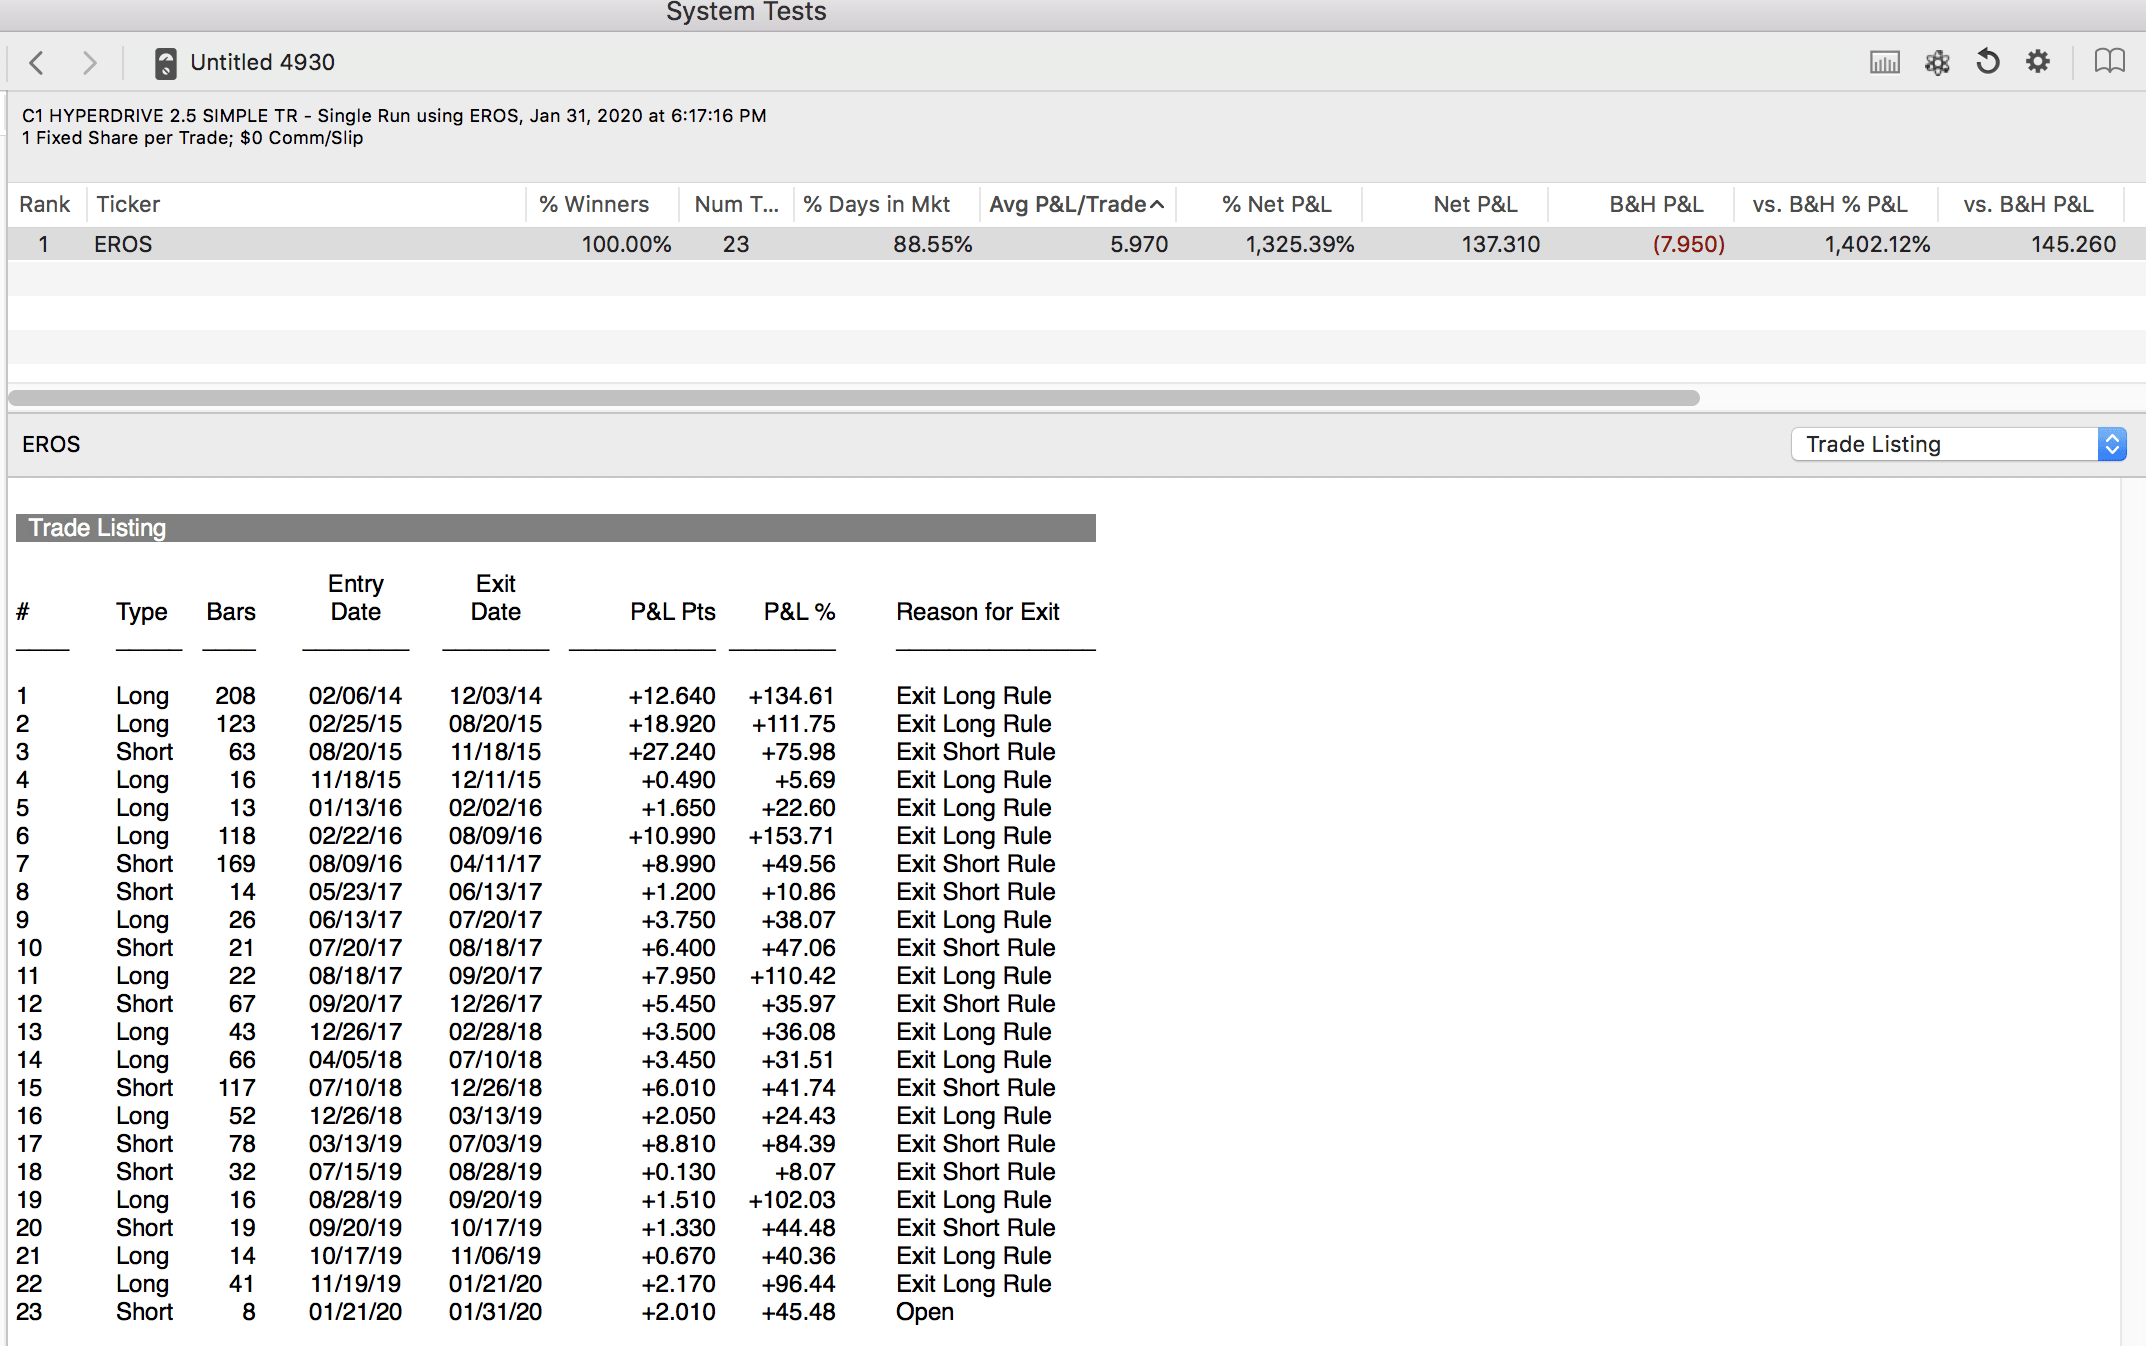Image resolution: width=2146 pixels, height=1346 pixels.
Task: Click the Net P&L column header
Action: point(1475,204)
